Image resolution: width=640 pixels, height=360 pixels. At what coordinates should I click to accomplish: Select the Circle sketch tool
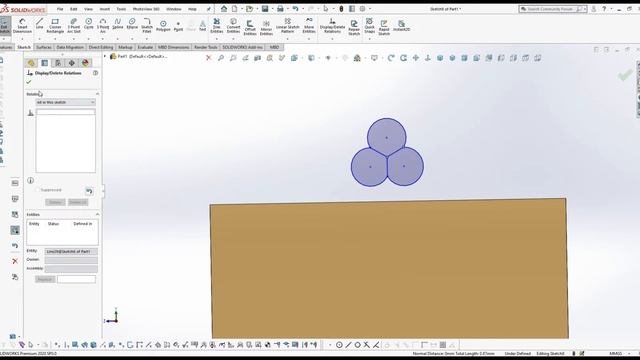[x=89, y=24]
